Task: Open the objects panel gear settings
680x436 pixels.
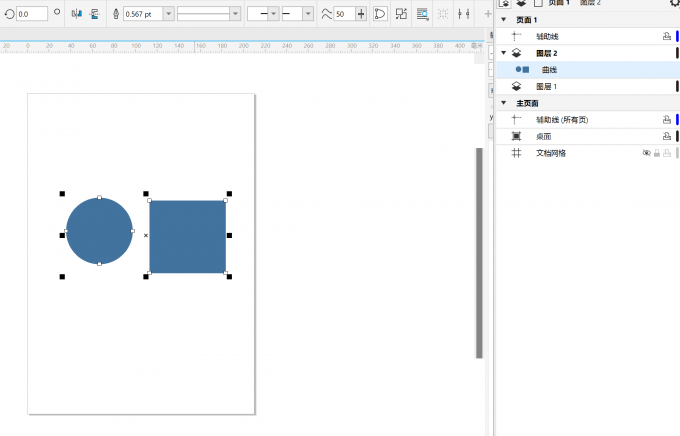Action: [673, 4]
